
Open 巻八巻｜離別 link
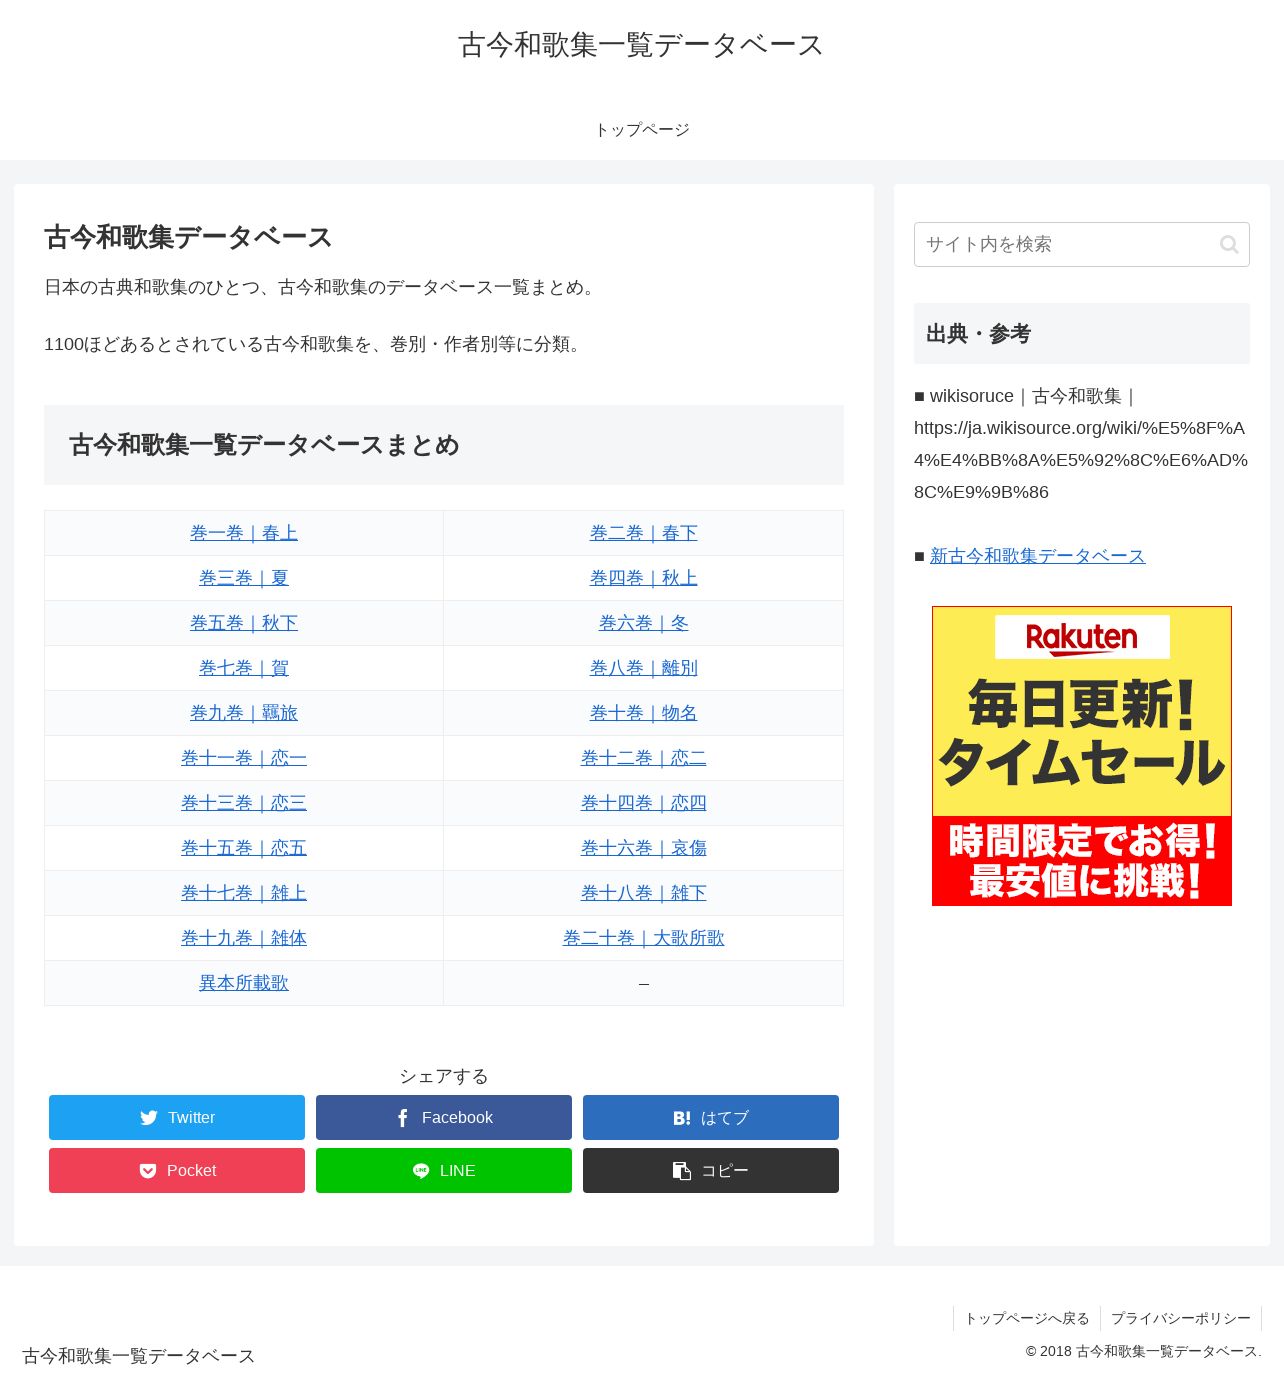click(644, 668)
